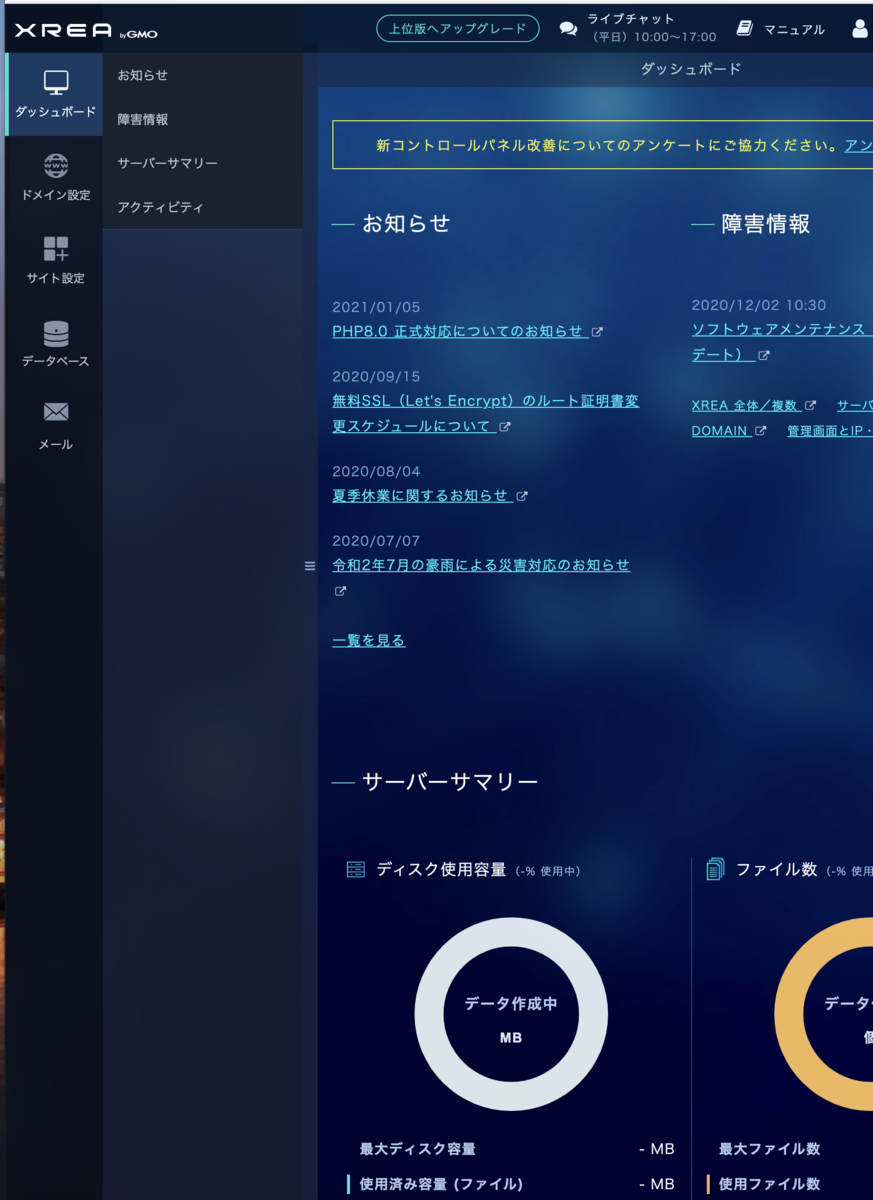The width and height of the screenshot is (873, 1200).
Task: Open 障害情報 from the dashboard submenu
Action: pos(141,118)
